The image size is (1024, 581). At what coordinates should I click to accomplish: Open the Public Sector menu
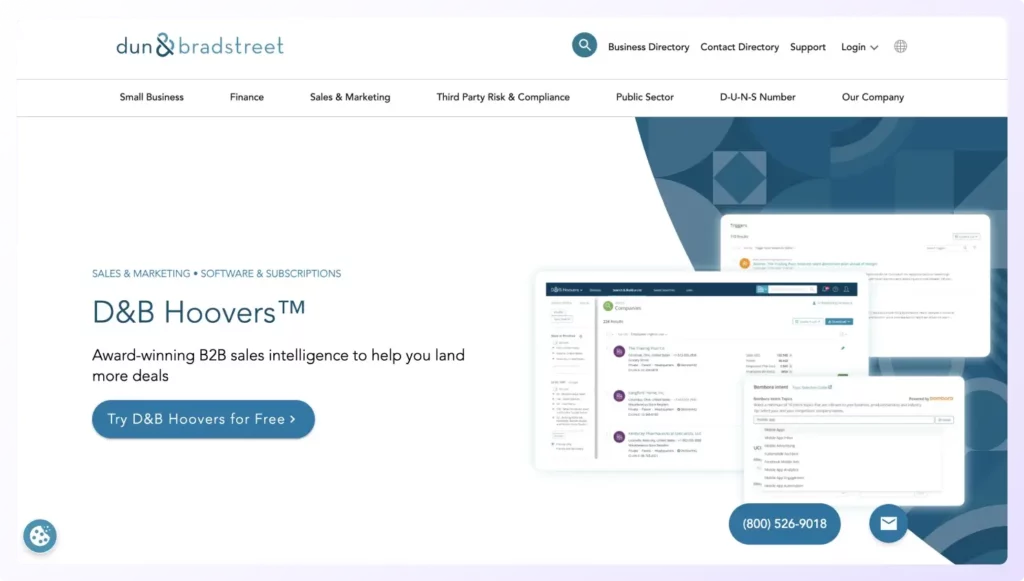click(x=644, y=97)
